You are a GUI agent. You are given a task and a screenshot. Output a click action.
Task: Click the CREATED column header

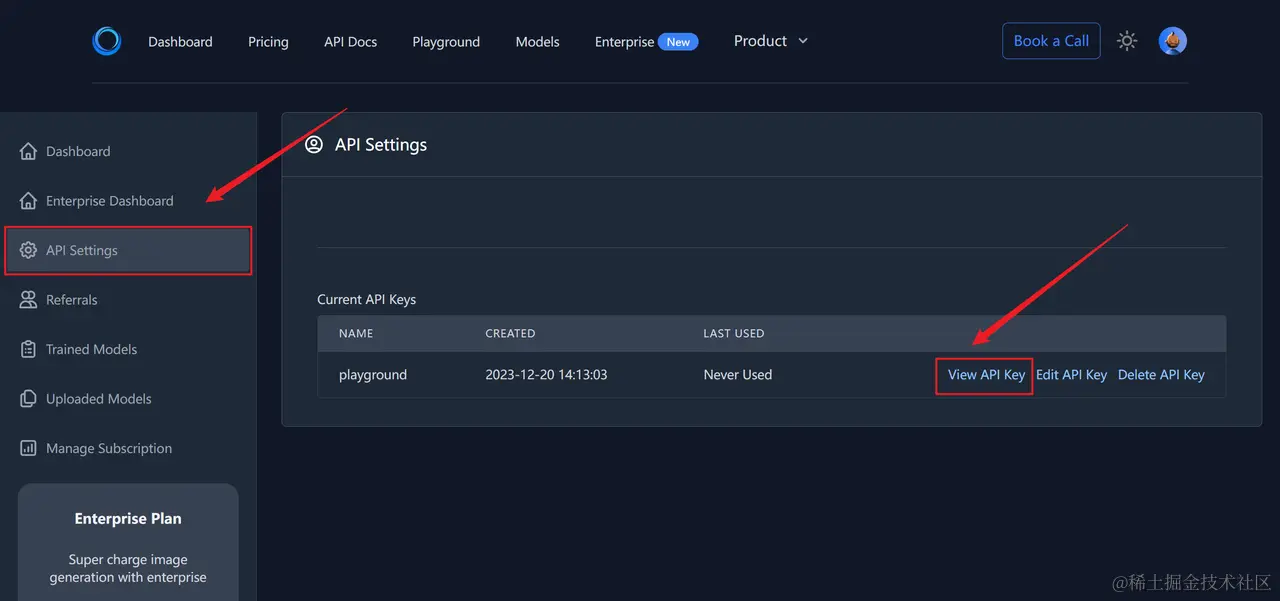tap(510, 333)
